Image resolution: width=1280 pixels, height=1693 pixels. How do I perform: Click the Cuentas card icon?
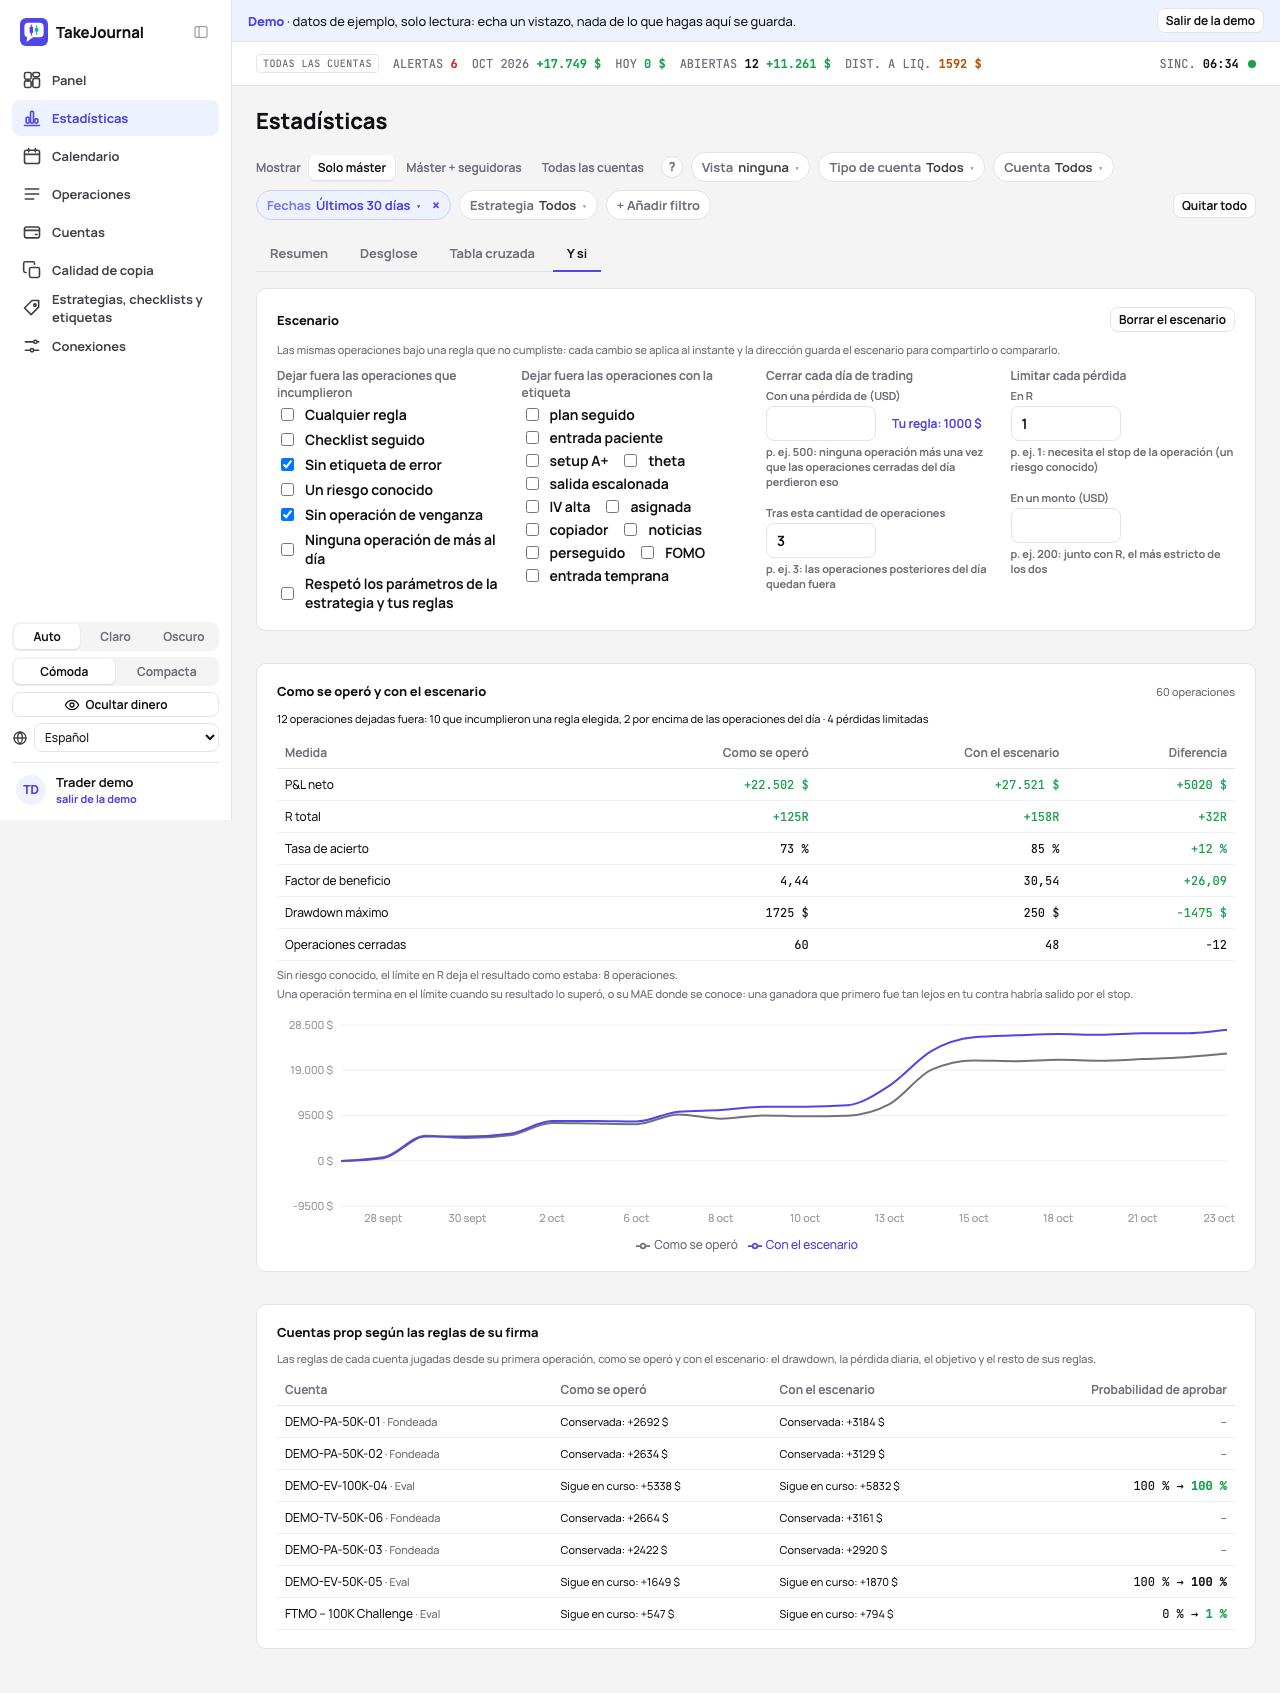[x=32, y=232]
